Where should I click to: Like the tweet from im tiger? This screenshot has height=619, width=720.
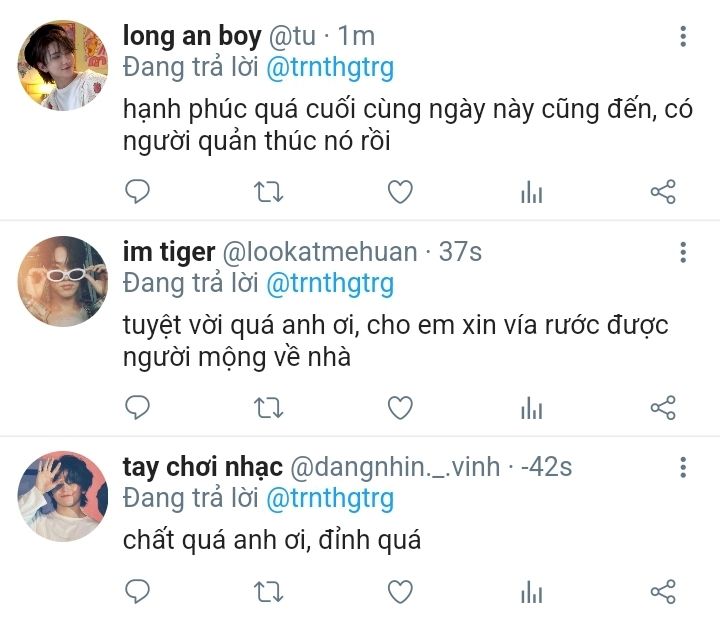click(400, 407)
